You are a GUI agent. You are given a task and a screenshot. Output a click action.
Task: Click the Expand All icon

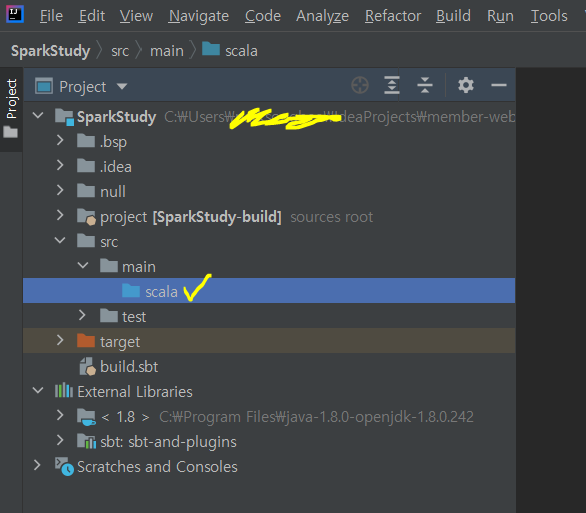coord(392,85)
